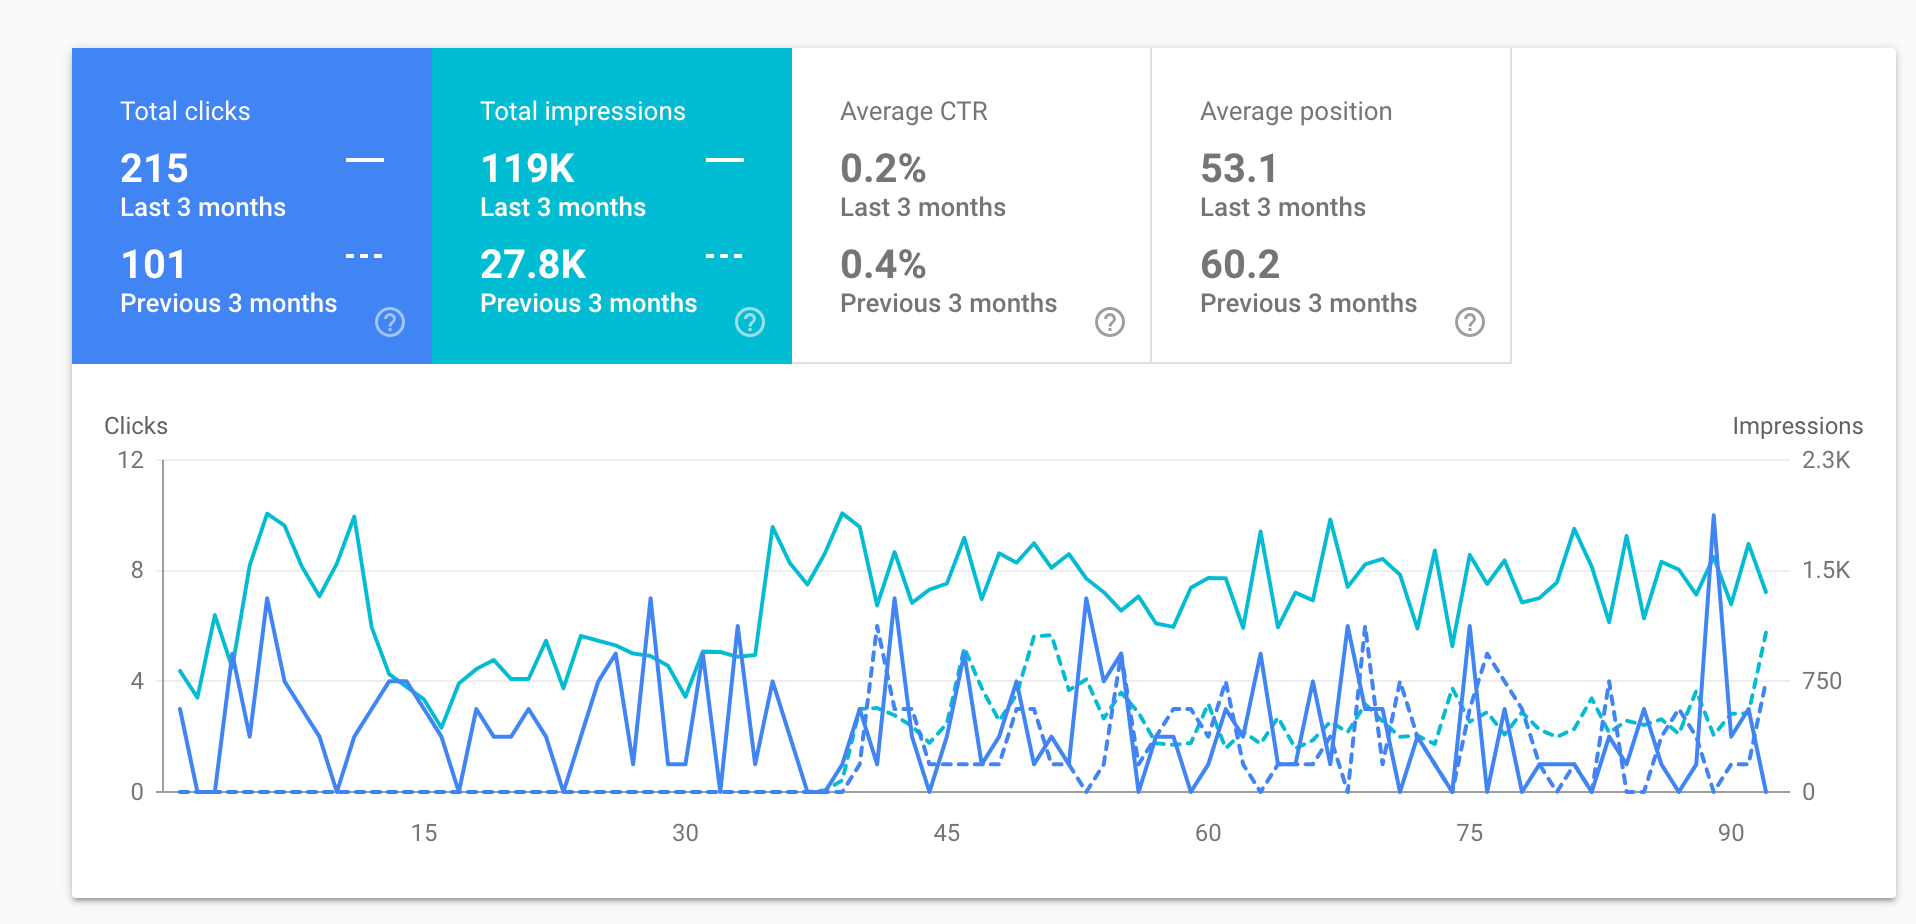1916x924 pixels.
Task: Click x-axis label 15
Action: 424,833
